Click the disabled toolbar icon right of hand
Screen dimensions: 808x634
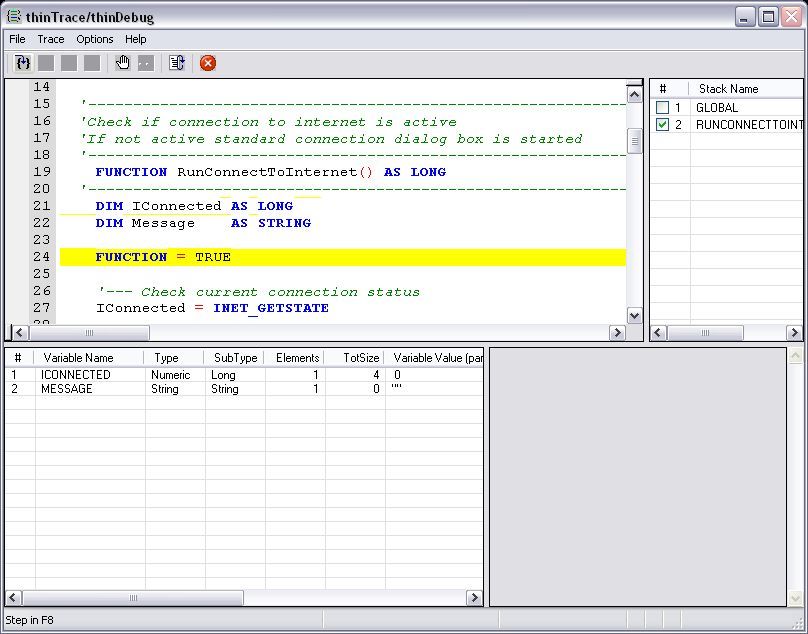146,63
